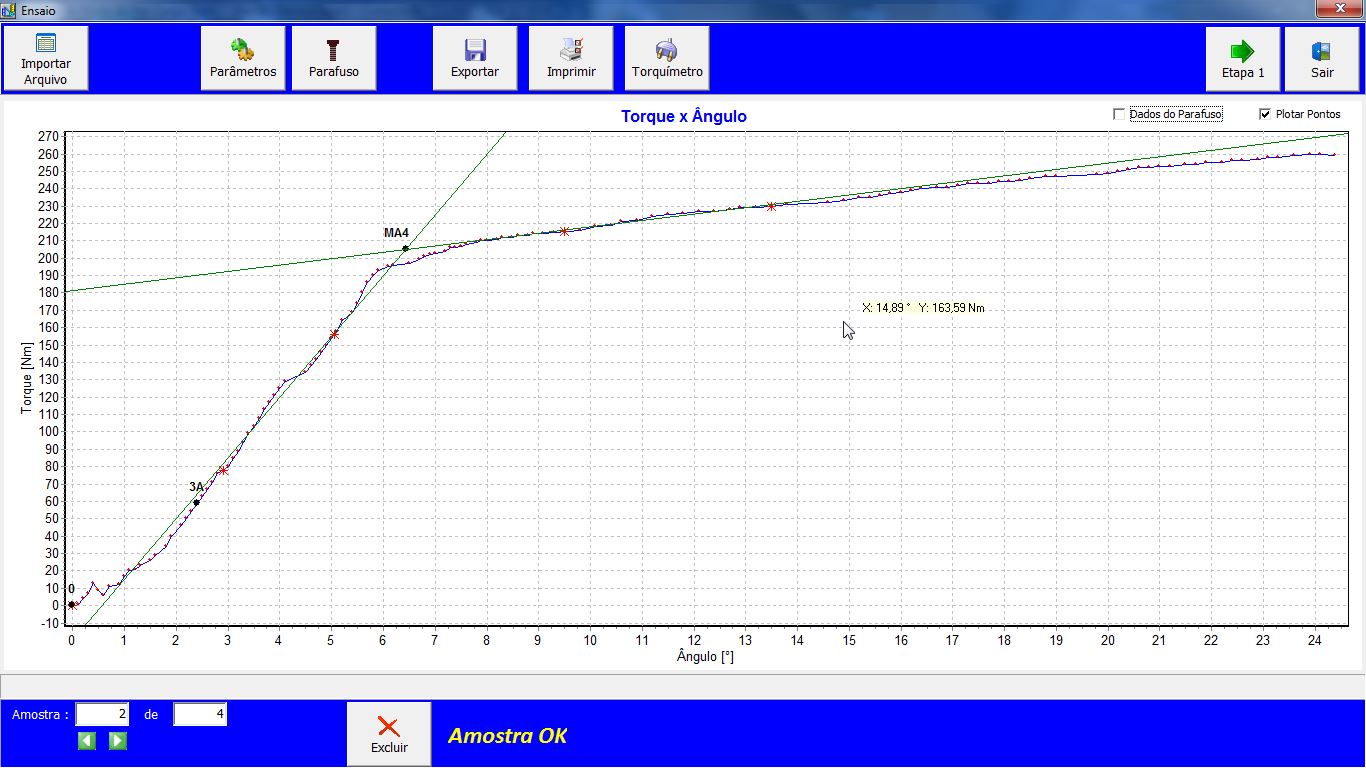
Task: Click the Exportar save button
Action: [475, 58]
